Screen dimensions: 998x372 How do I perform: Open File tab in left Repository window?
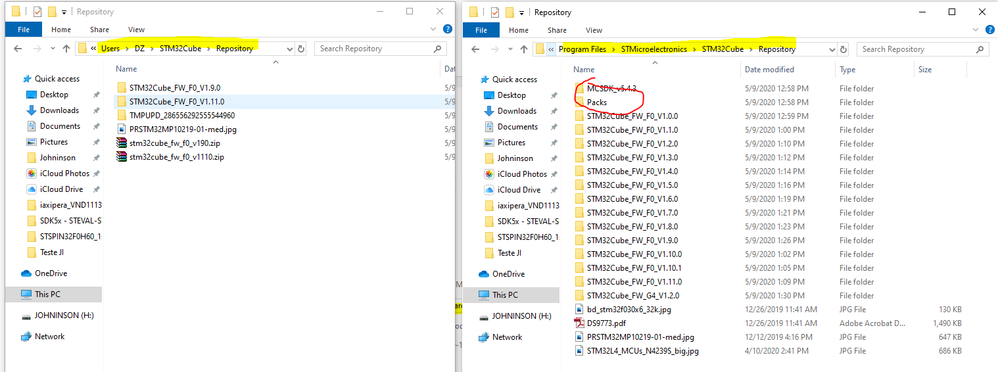click(23, 29)
